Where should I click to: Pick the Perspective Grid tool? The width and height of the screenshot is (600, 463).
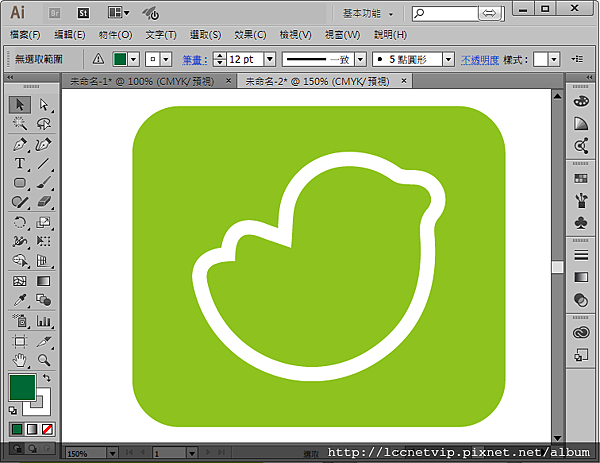(44, 261)
